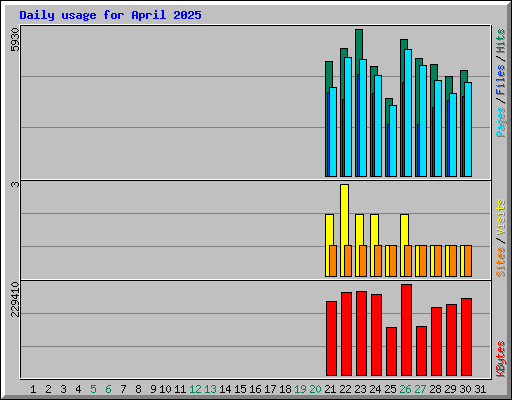
Task: Click day label 1 on x-axis
Action: click(33, 389)
